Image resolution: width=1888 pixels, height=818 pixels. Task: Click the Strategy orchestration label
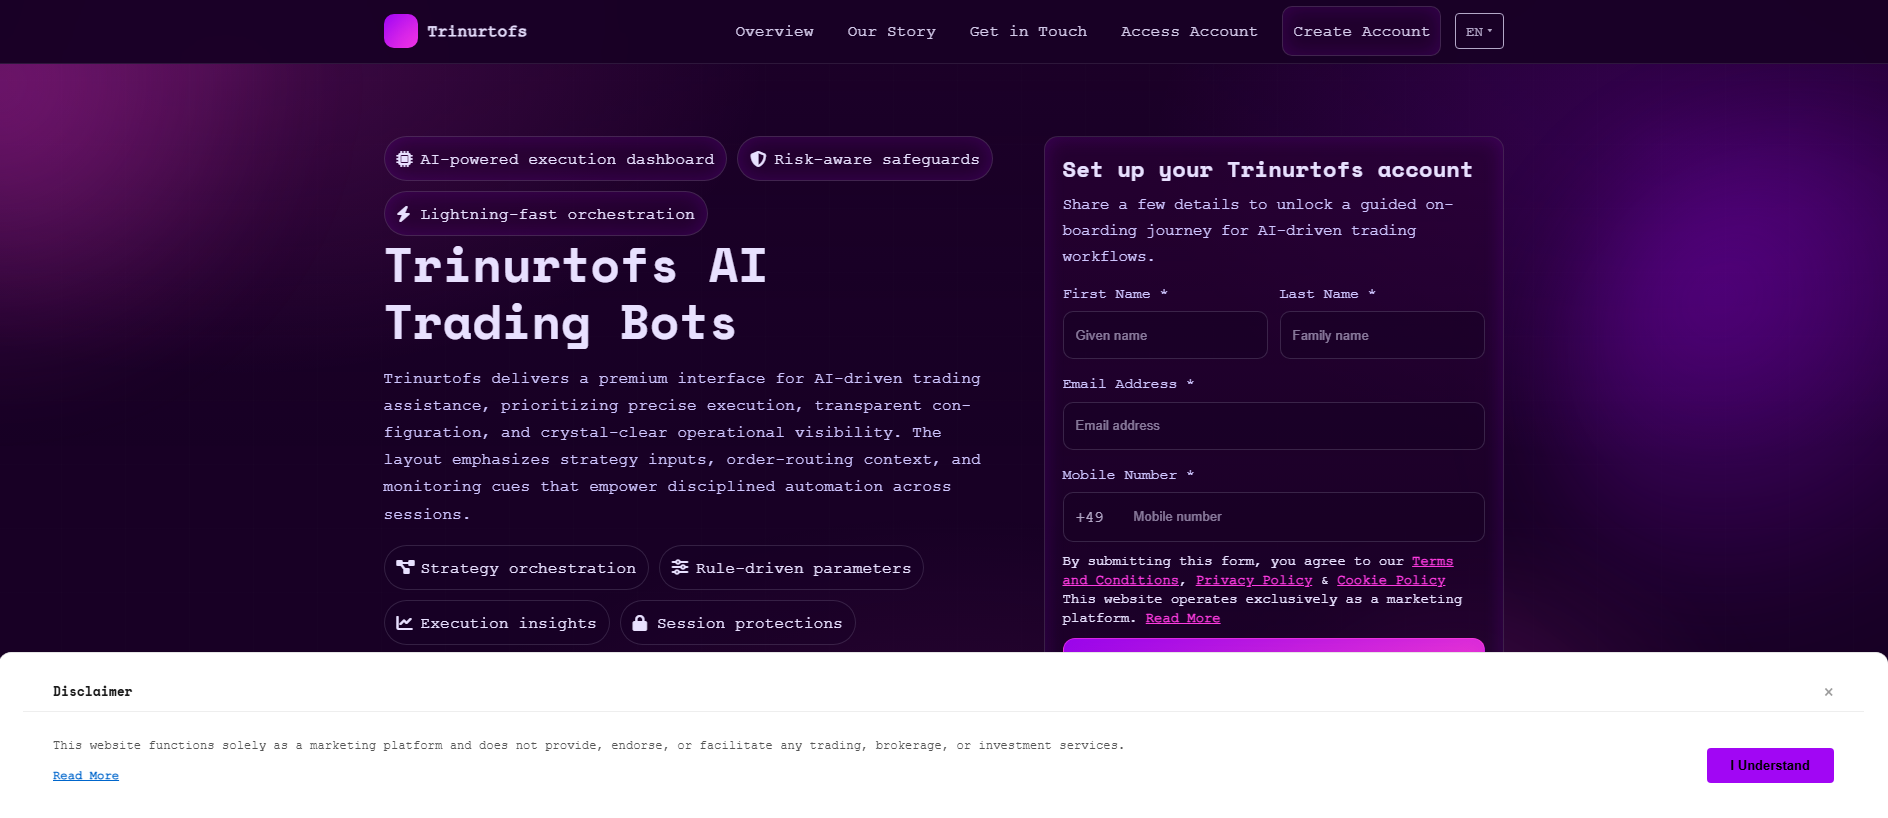pos(528,568)
